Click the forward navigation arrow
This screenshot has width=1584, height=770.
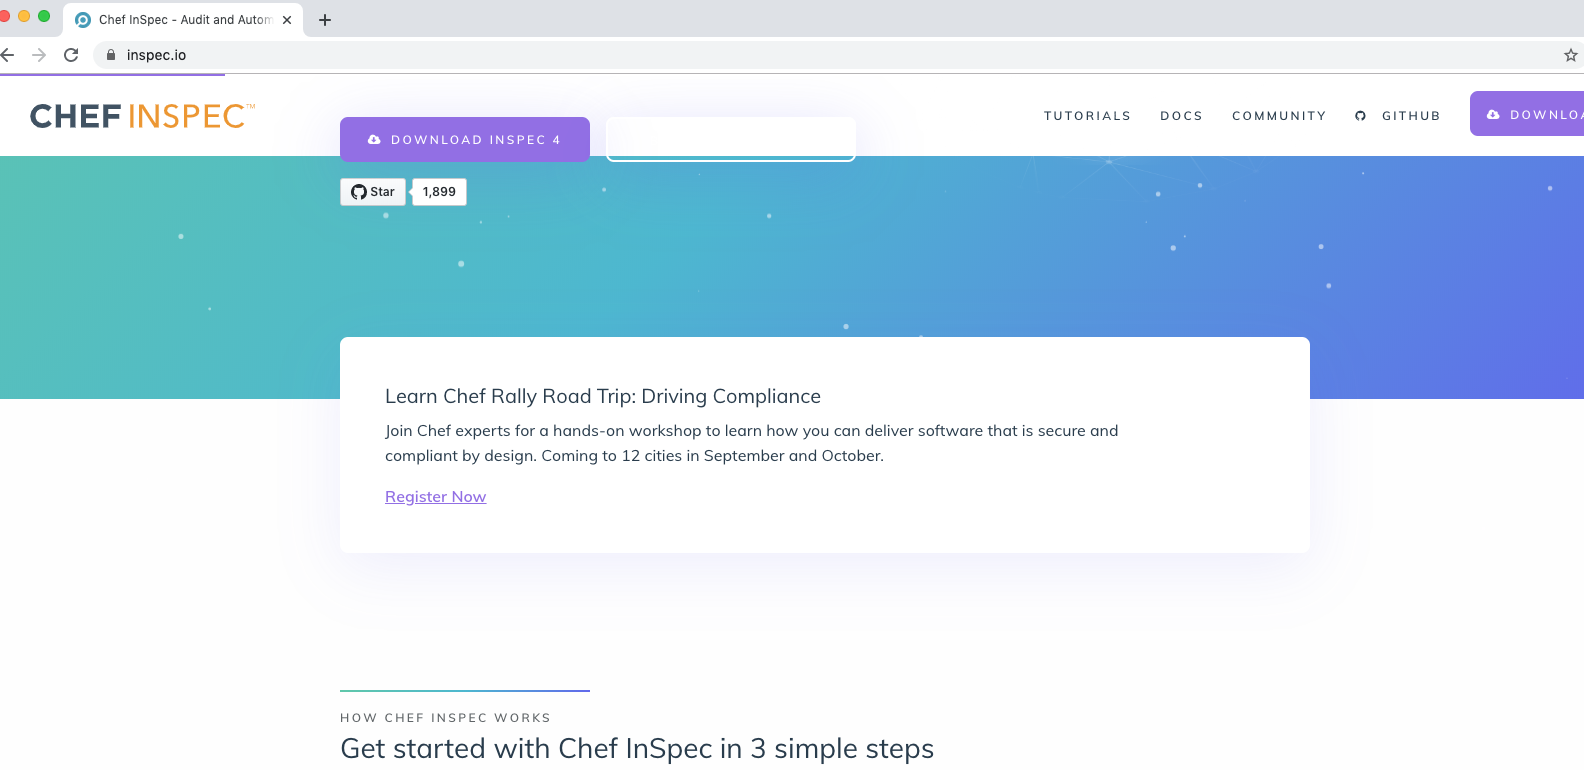[x=38, y=55]
